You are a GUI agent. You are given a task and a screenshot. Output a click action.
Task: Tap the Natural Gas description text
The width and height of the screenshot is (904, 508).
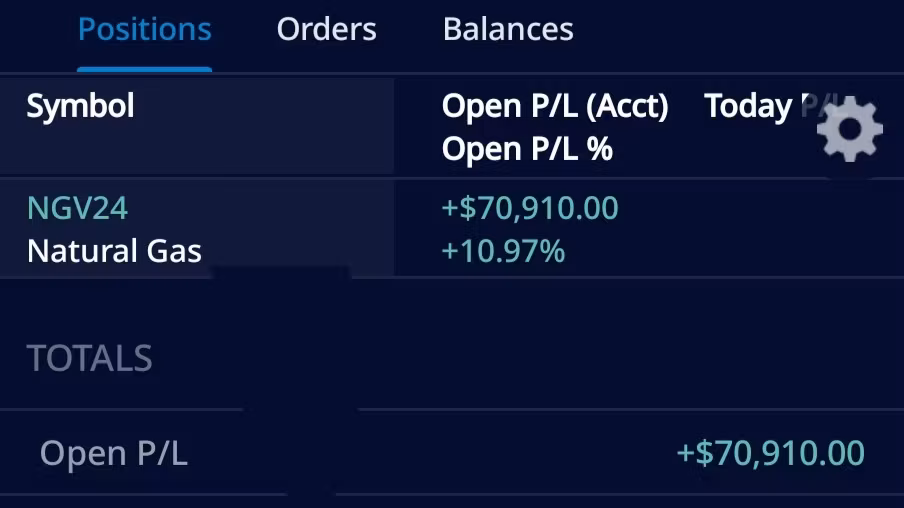pyautogui.click(x=114, y=251)
